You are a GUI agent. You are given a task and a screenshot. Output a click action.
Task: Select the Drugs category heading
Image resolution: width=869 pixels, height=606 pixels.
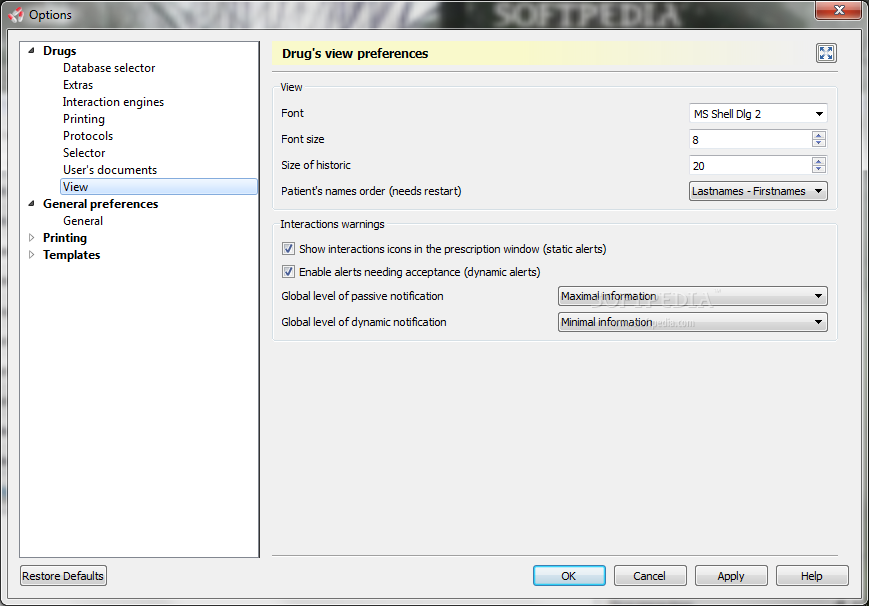coord(60,50)
